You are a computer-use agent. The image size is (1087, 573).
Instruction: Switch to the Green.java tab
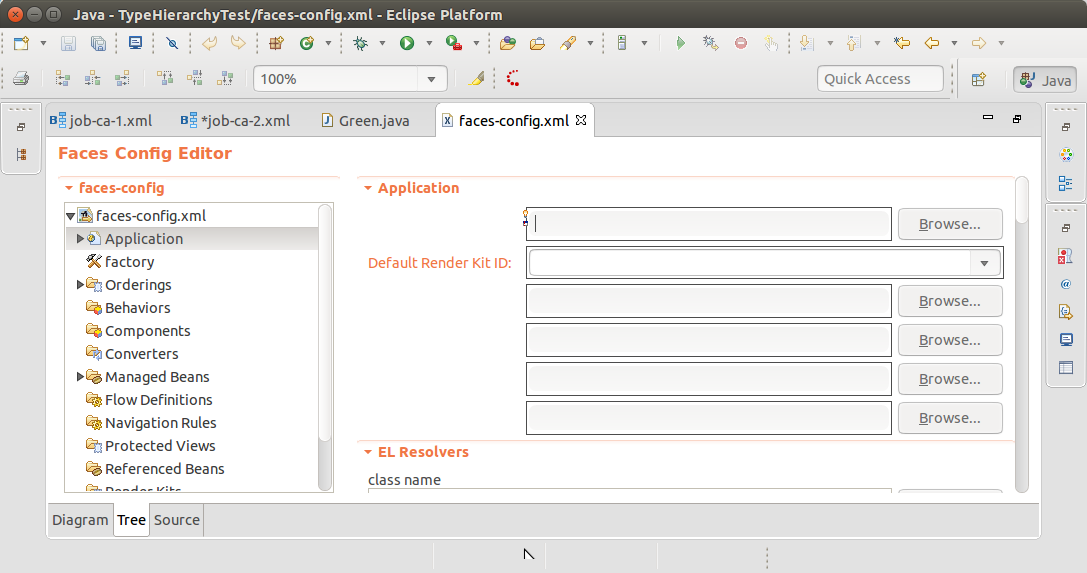pos(366,121)
